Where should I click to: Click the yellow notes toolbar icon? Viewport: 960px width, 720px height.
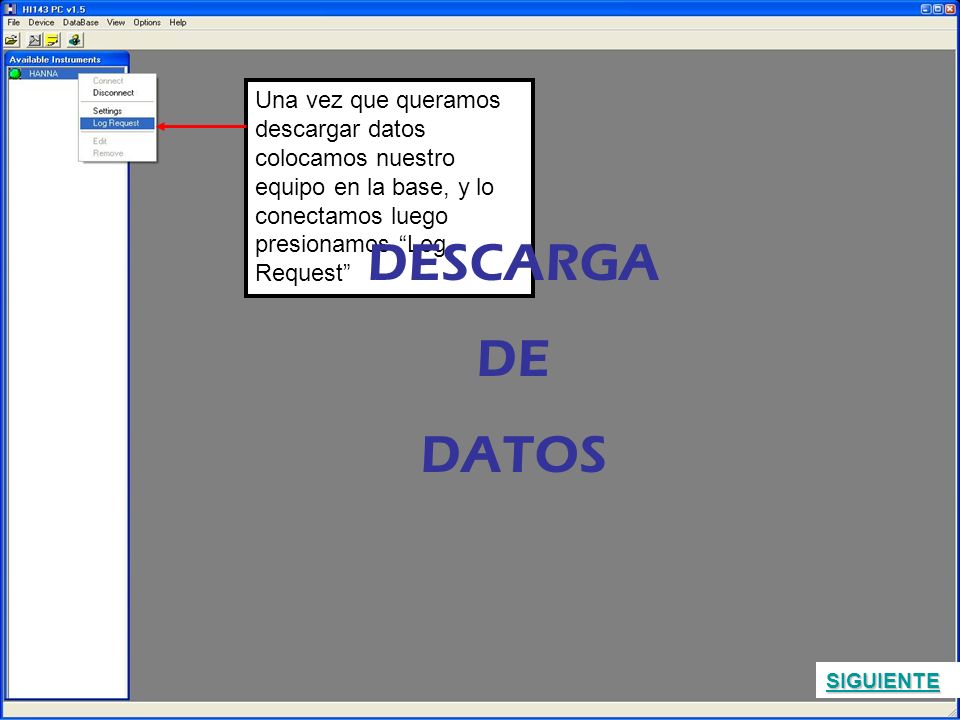pyautogui.click(x=53, y=40)
